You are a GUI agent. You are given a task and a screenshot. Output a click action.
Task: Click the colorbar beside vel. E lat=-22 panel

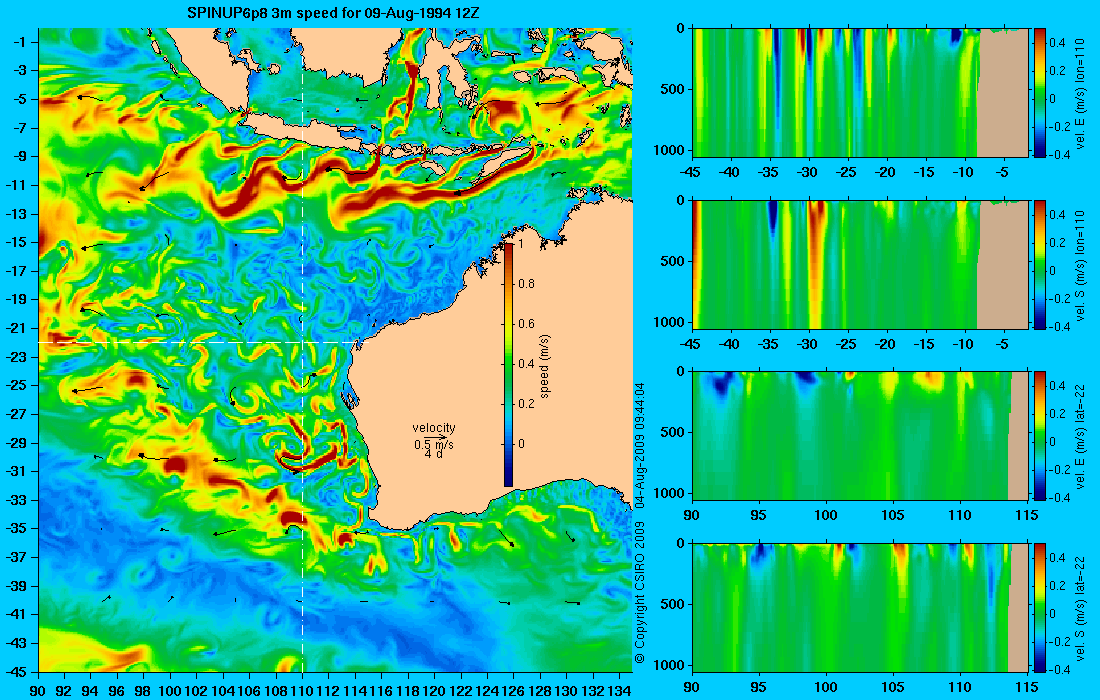pyautogui.click(x=1040, y=436)
